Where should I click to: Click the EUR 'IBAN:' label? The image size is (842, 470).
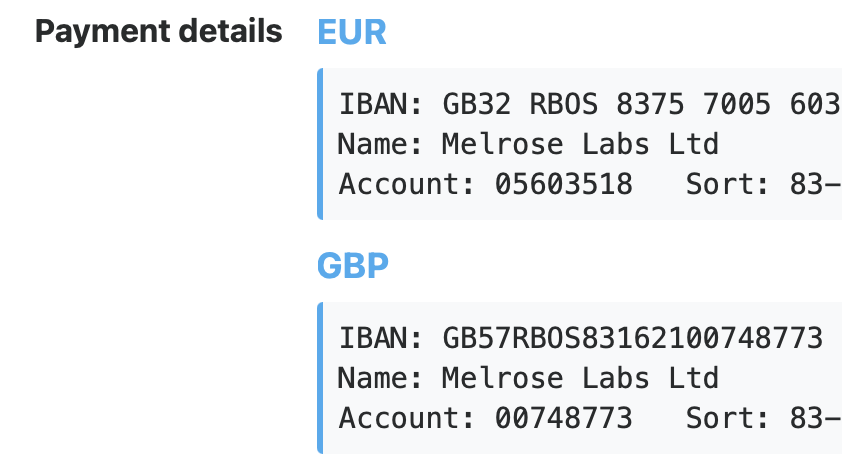pos(381,104)
